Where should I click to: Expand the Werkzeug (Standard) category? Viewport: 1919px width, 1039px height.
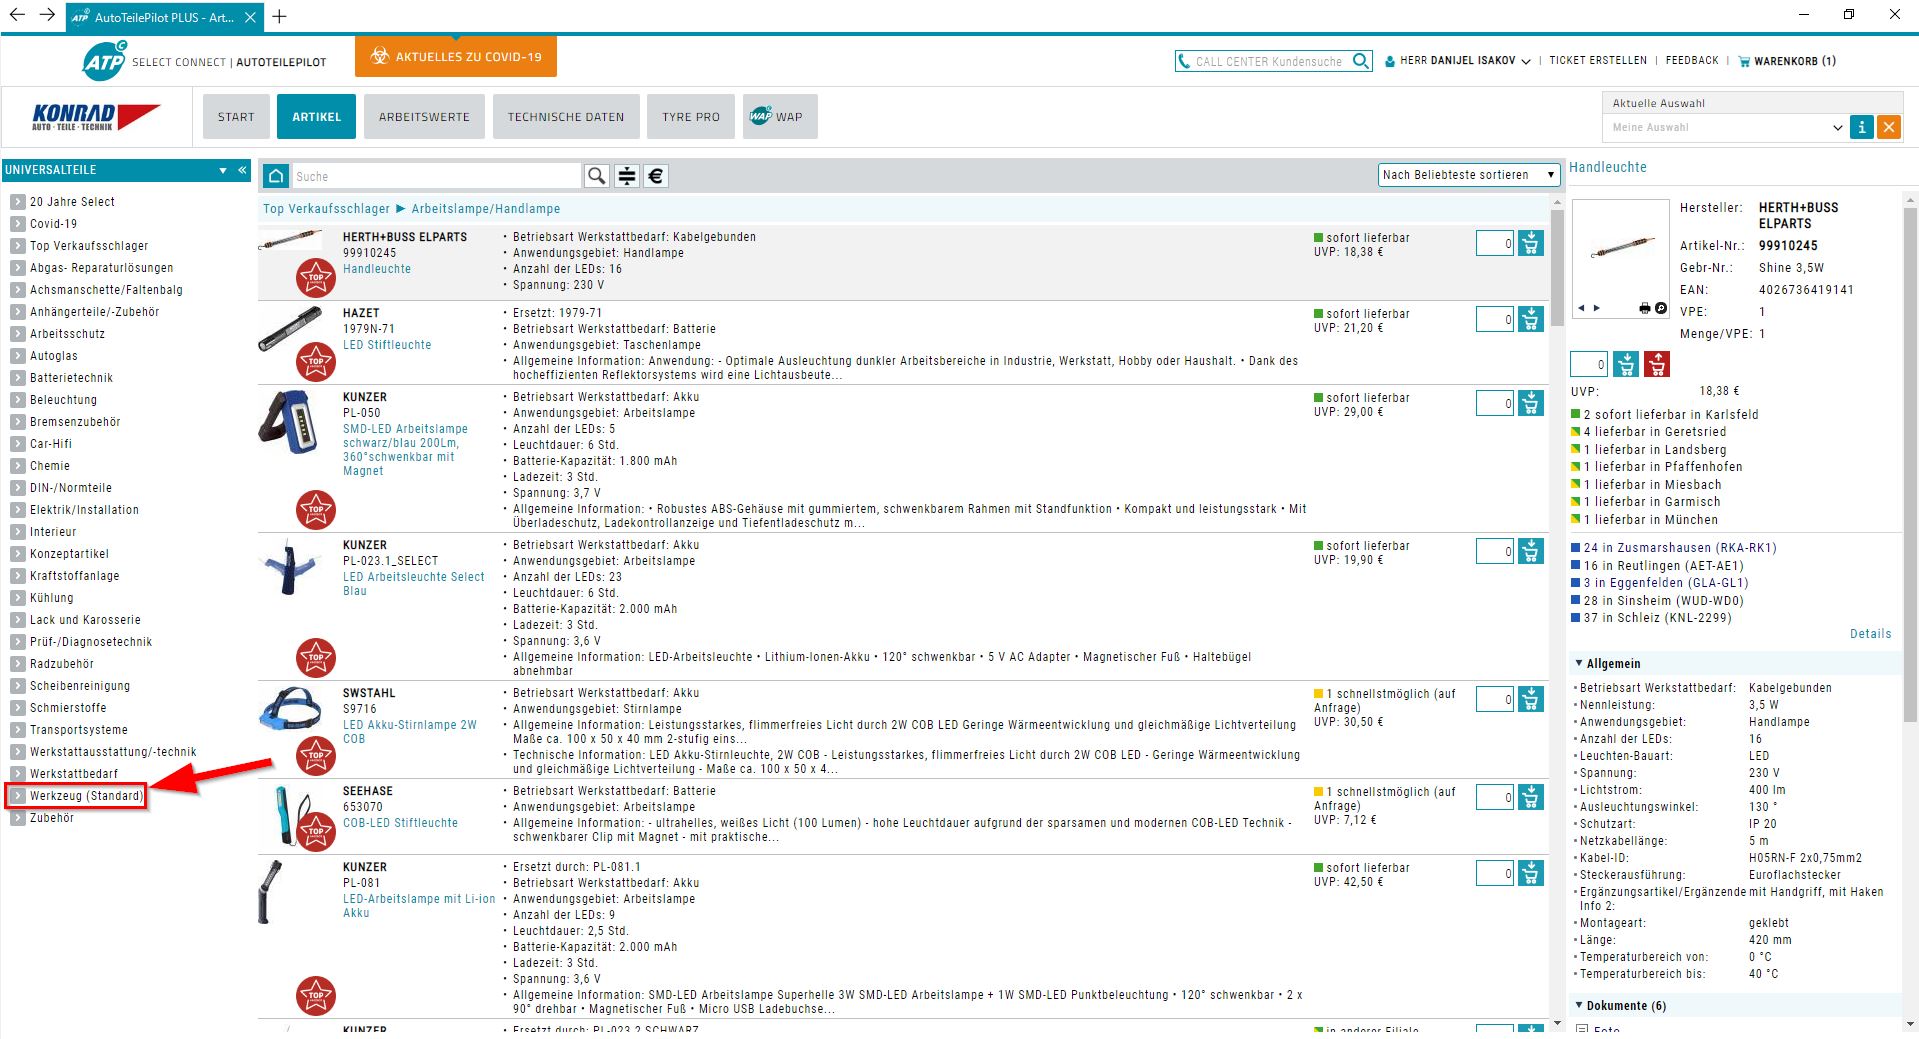tap(17, 796)
